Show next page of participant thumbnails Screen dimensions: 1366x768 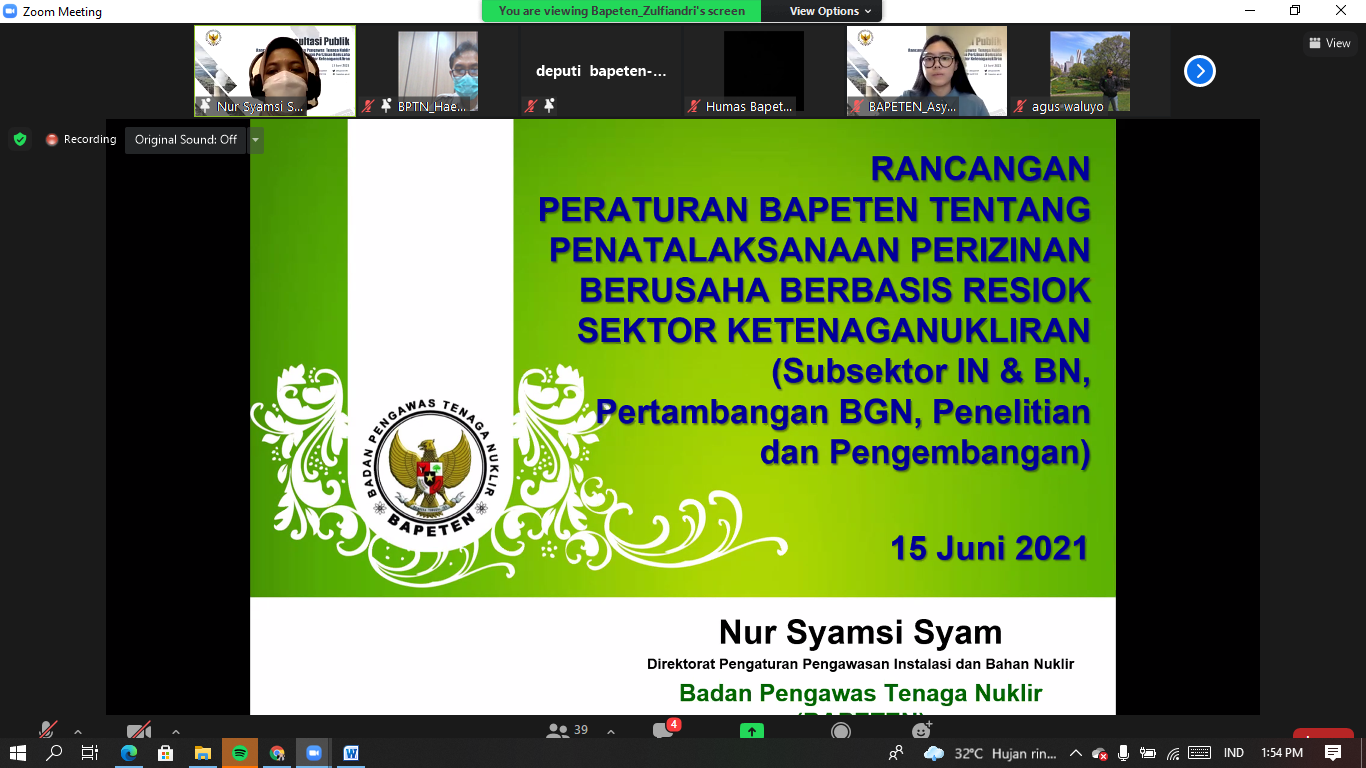tap(1200, 71)
